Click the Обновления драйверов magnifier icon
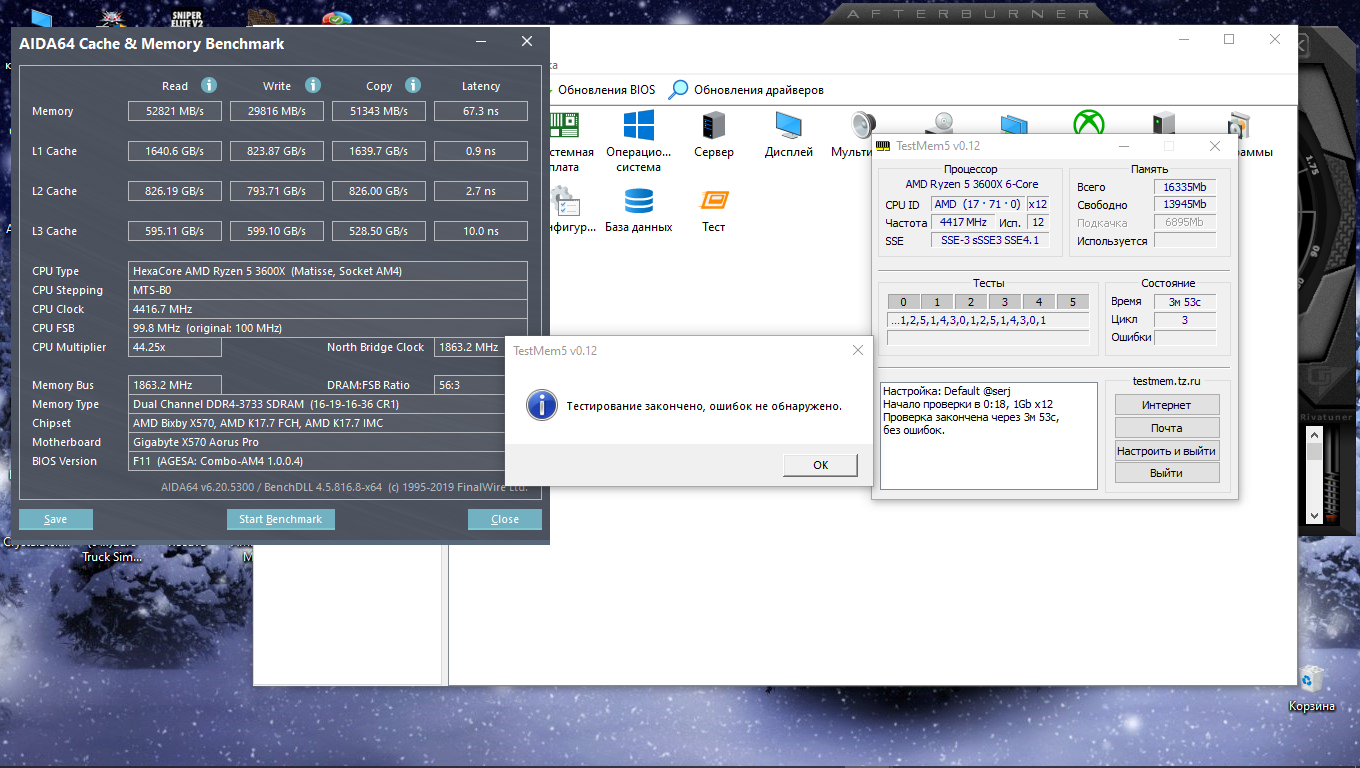1360x768 pixels. click(x=679, y=89)
